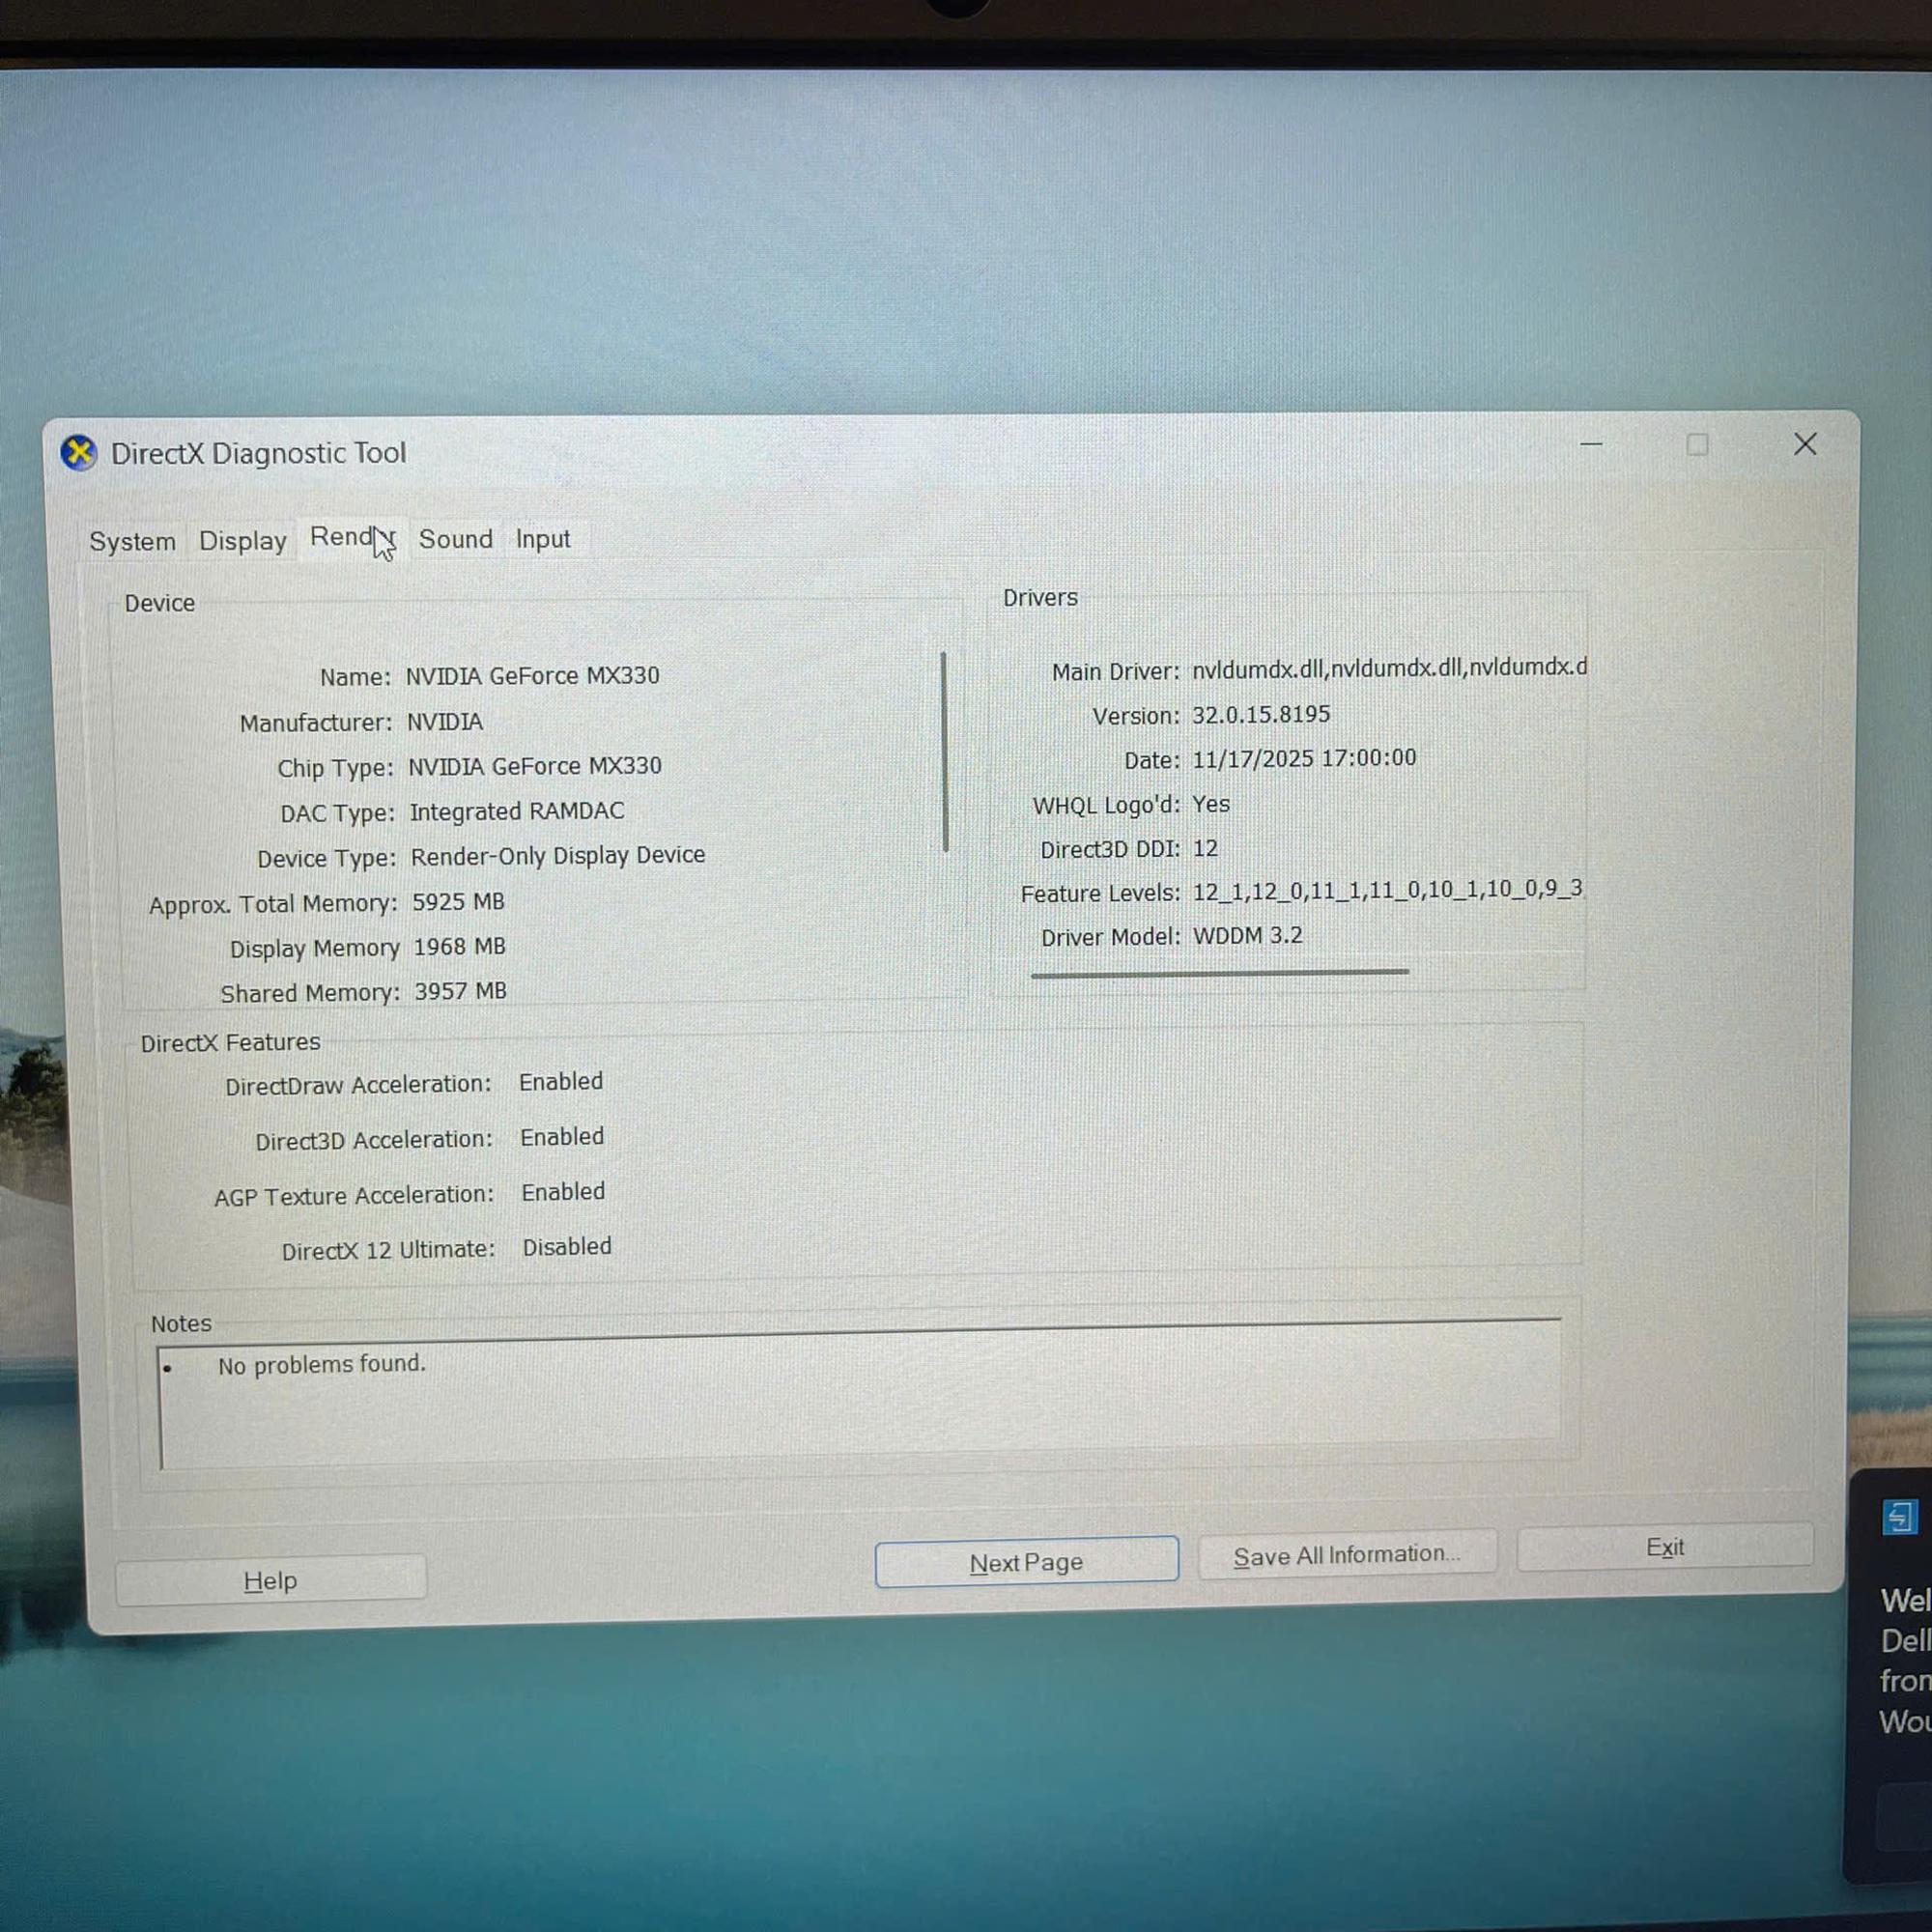Switch to the System tab
Screen dimensions: 1932x1932
click(x=132, y=541)
